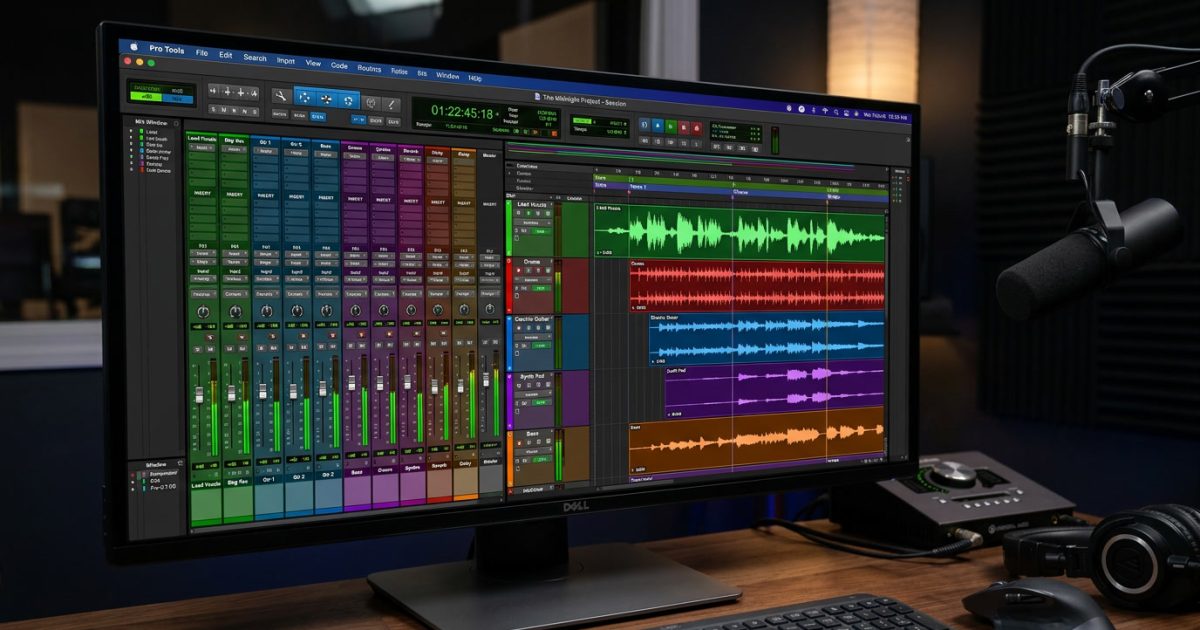1200x630 pixels.
Task: Open the View menu
Action: click(313, 62)
